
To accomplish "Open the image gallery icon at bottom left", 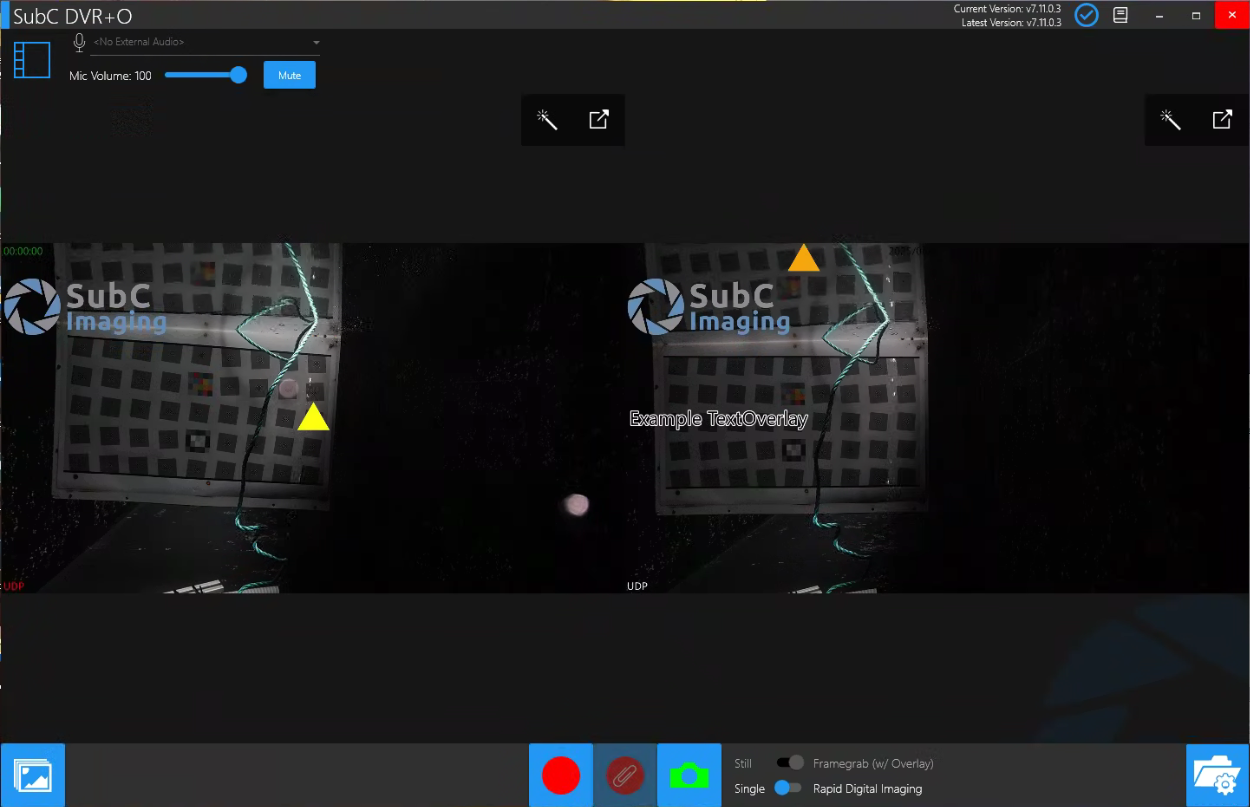I will click(33, 775).
